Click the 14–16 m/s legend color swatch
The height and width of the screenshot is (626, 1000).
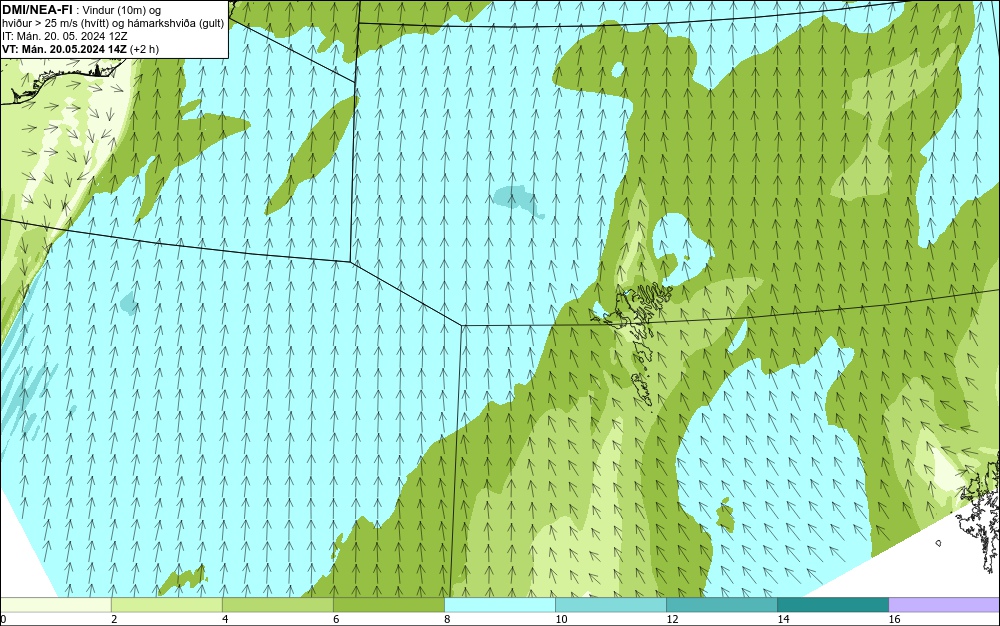coord(832,604)
